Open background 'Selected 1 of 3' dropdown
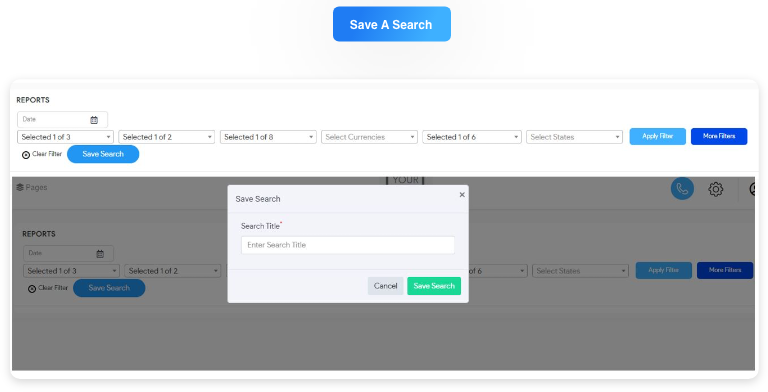 pyautogui.click(x=71, y=271)
